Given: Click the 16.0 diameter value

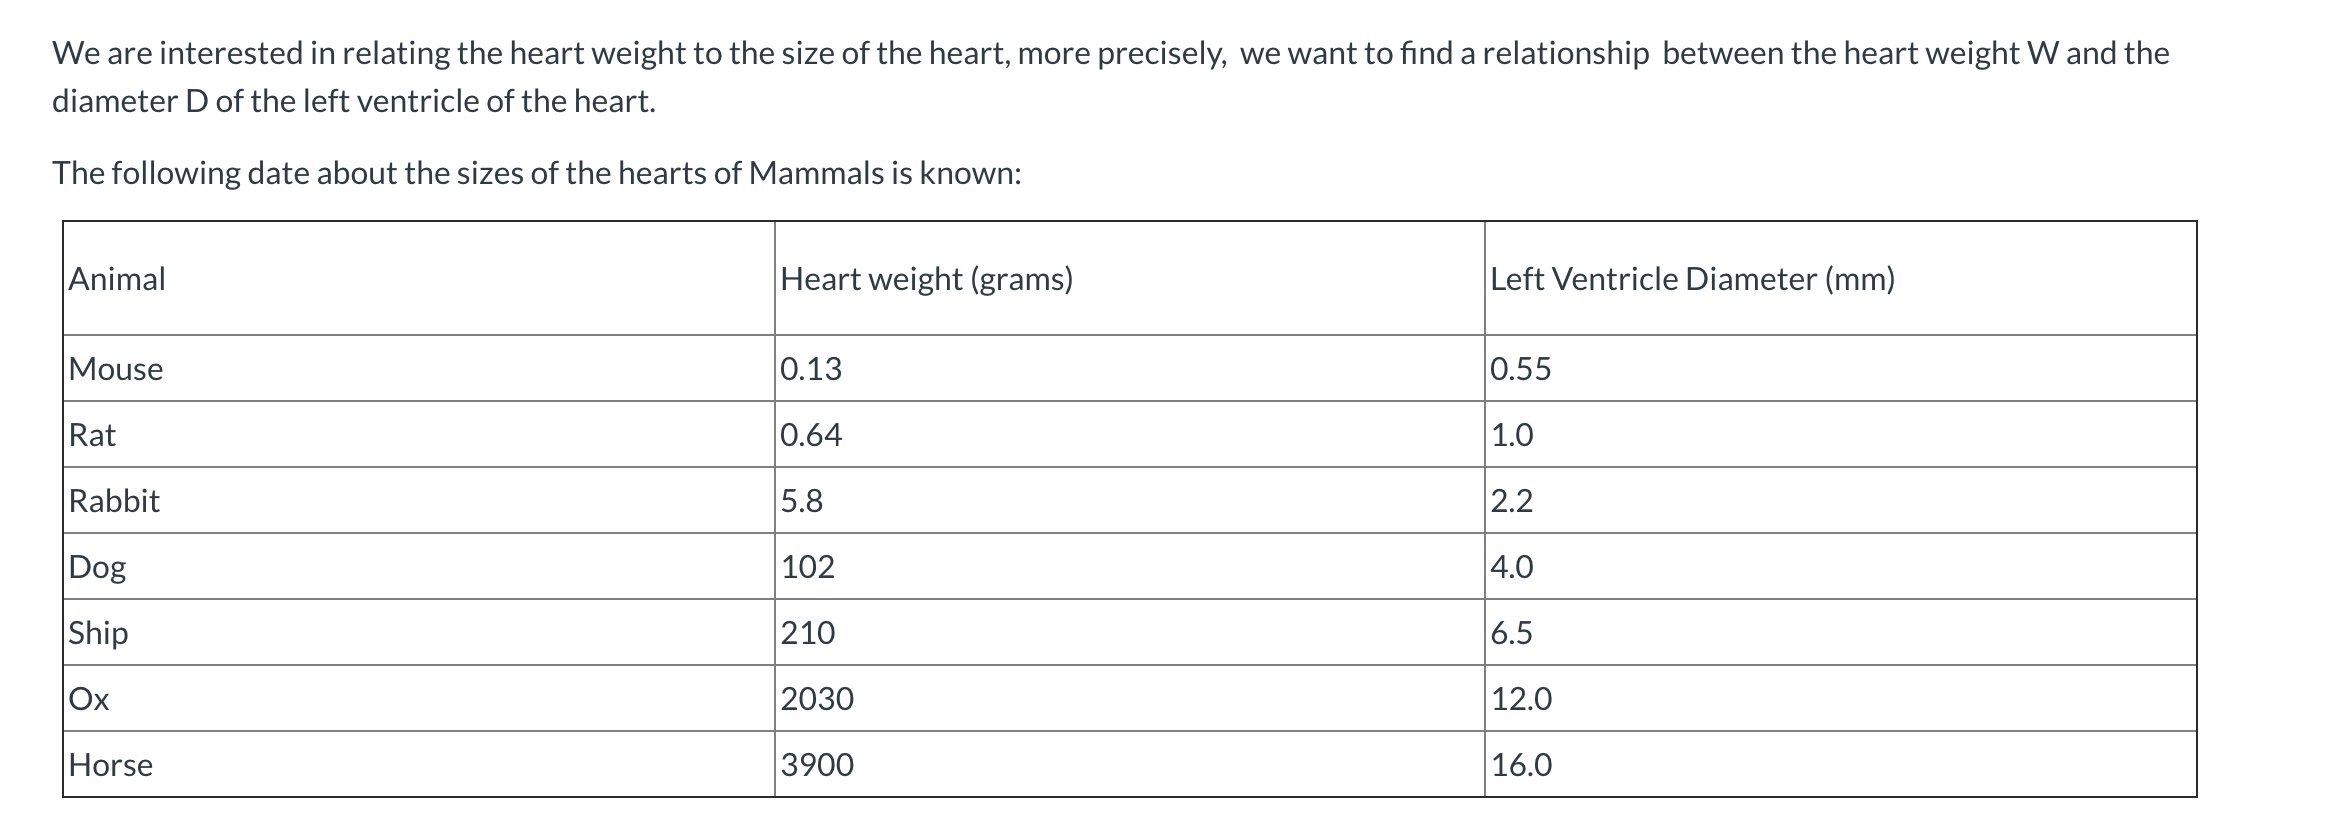Looking at the screenshot, I should coord(1522,765).
